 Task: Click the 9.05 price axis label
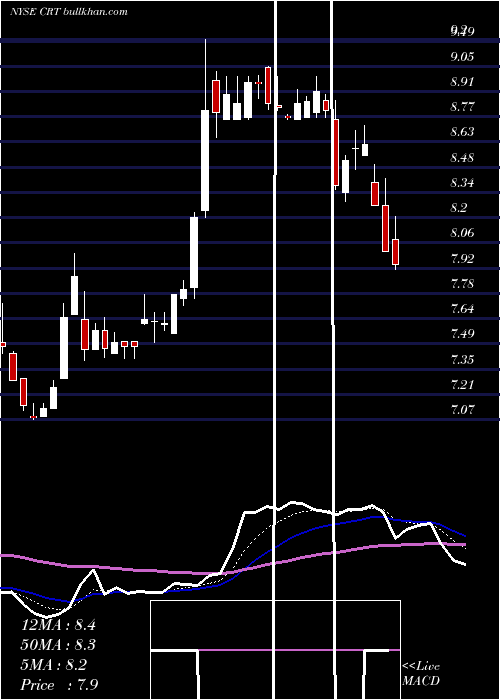click(x=462, y=57)
